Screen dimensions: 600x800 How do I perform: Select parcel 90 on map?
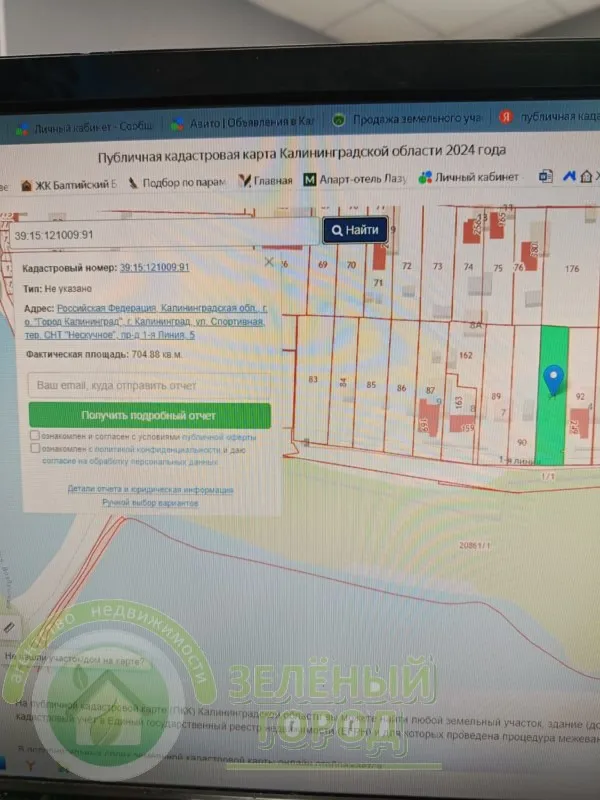coord(522,442)
